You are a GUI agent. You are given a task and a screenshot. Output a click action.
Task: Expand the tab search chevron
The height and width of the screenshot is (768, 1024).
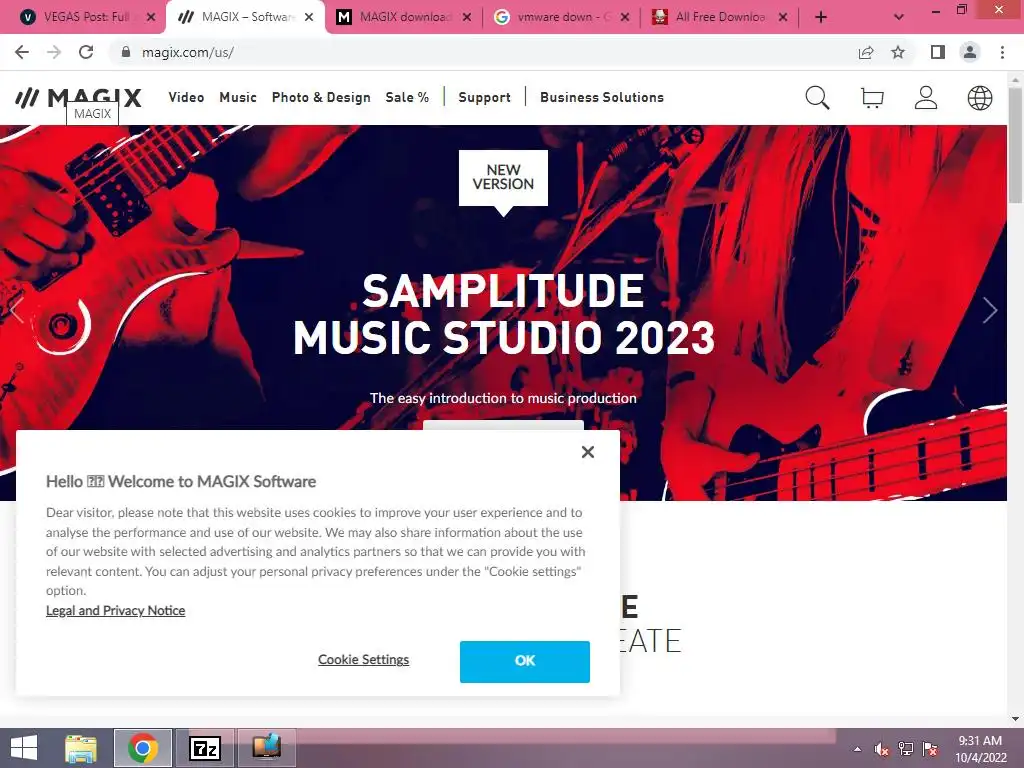899,17
